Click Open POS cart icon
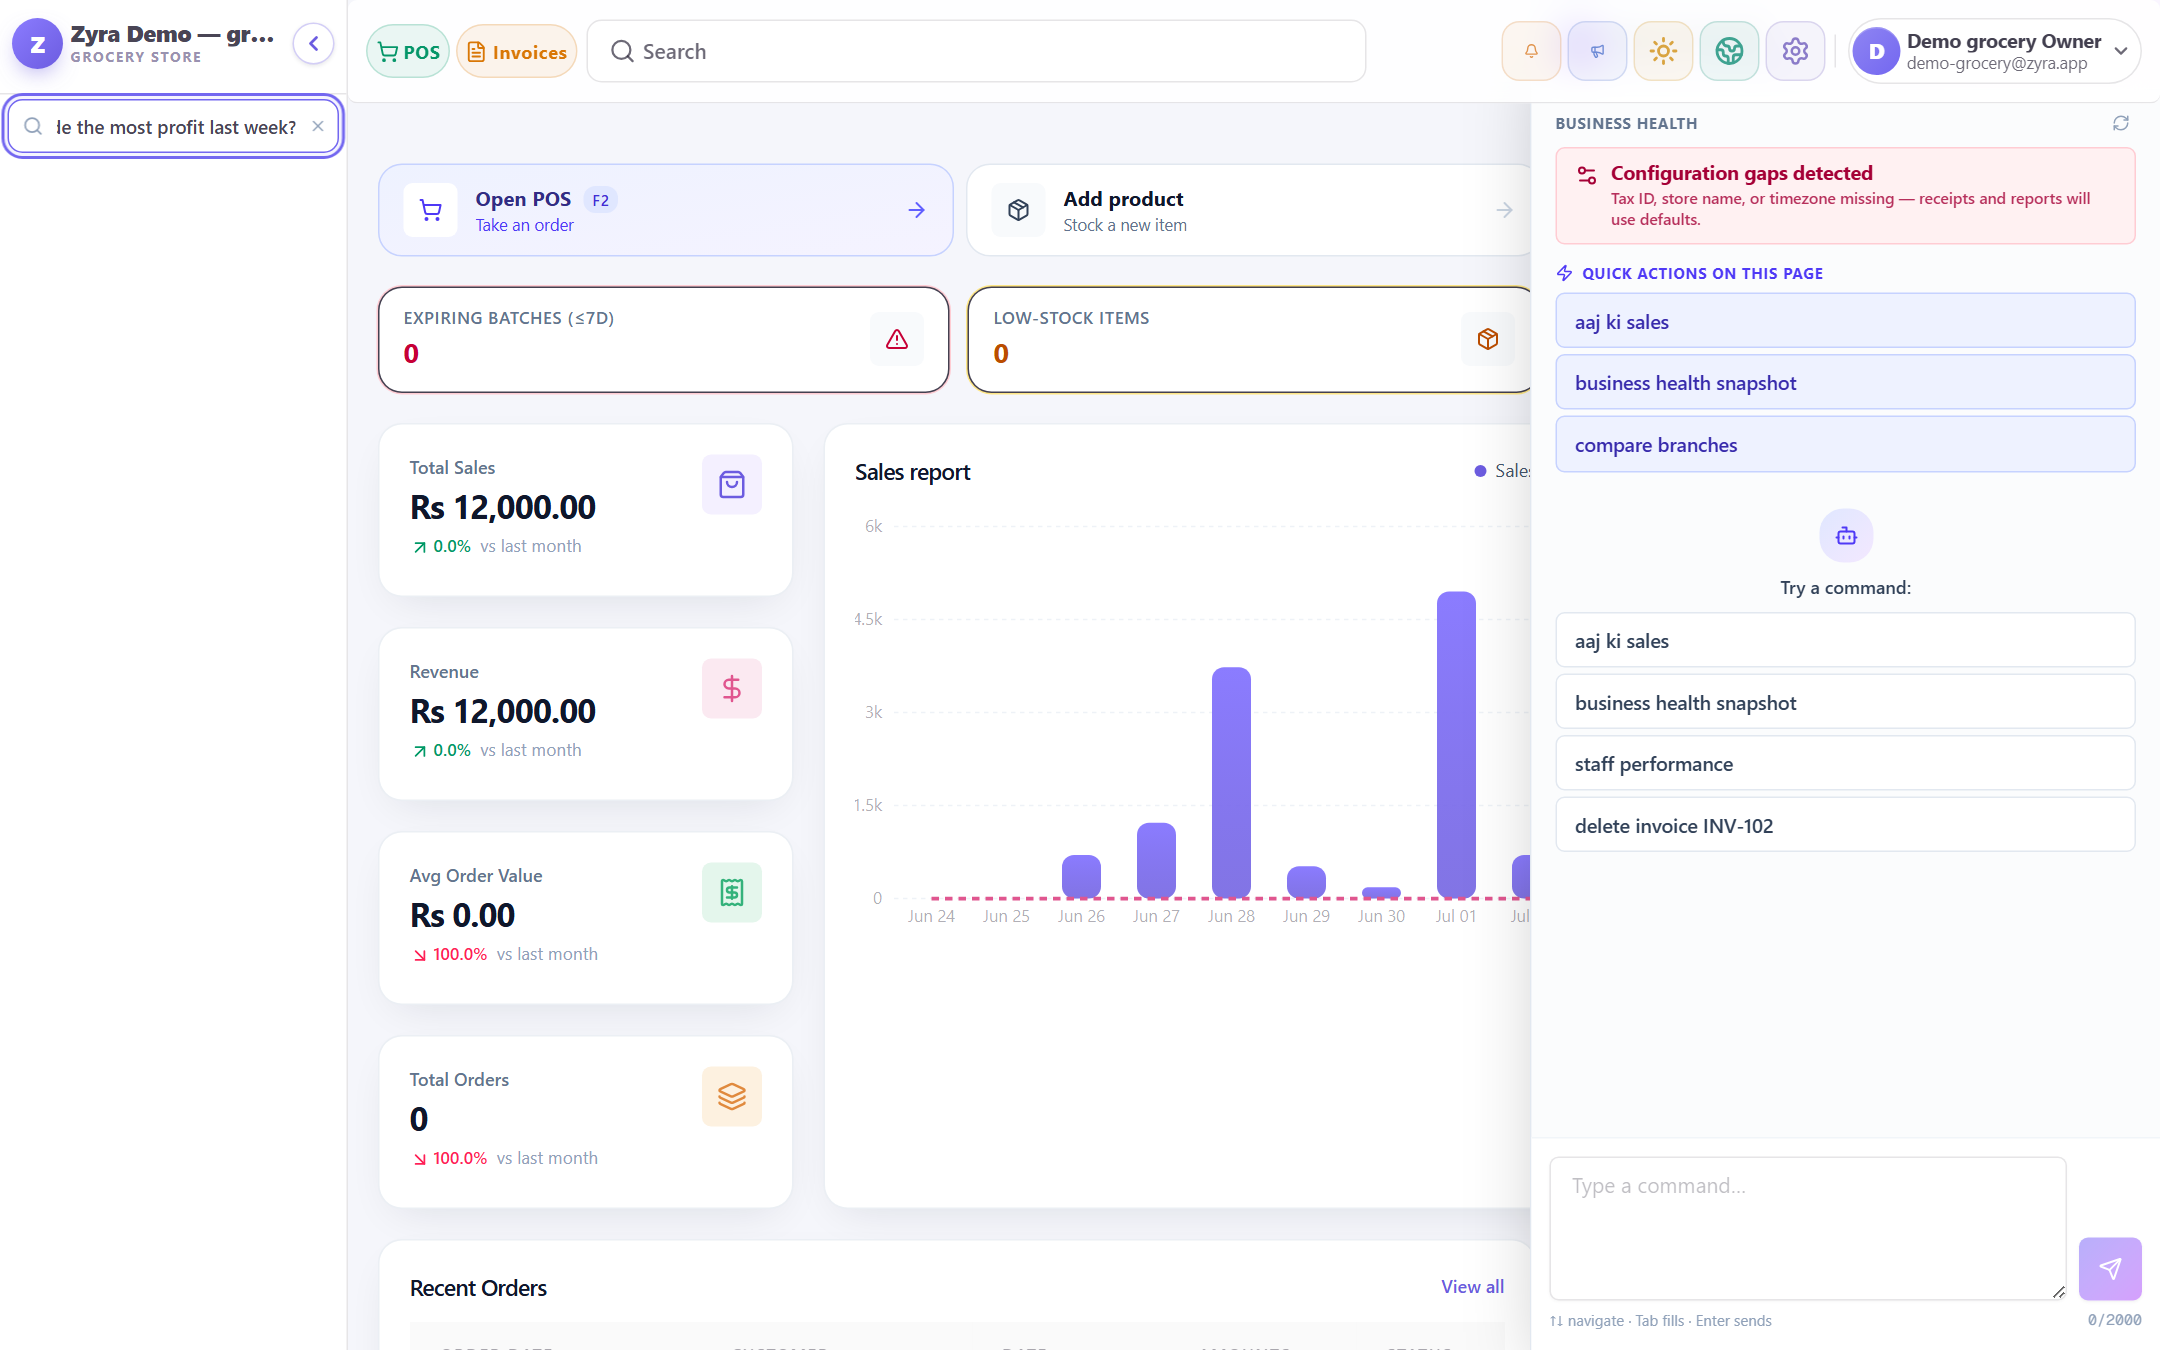Image resolution: width=2160 pixels, height=1350 pixels. [x=431, y=210]
